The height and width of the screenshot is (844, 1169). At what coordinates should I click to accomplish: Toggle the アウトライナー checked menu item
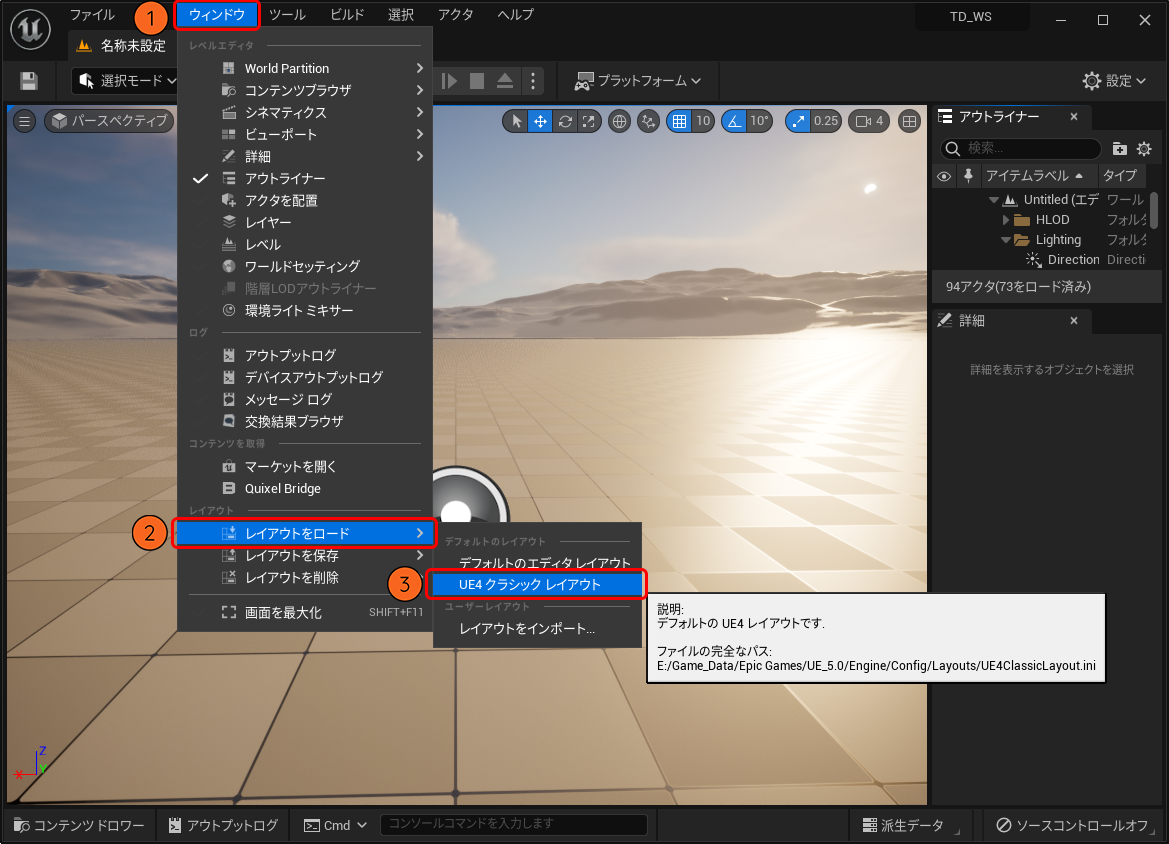tap(285, 178)
